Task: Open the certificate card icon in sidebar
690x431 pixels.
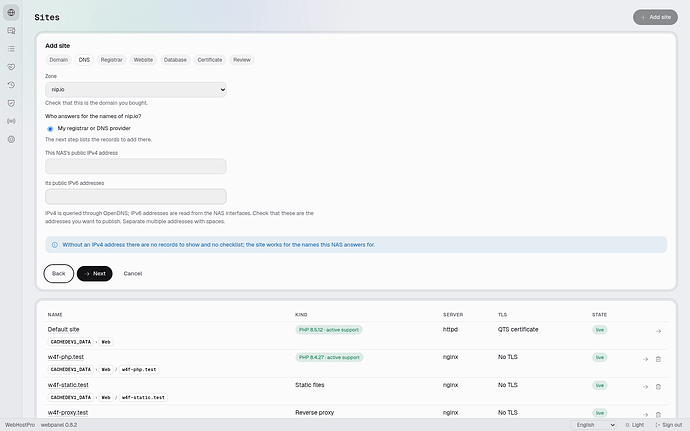Action: 11,30
